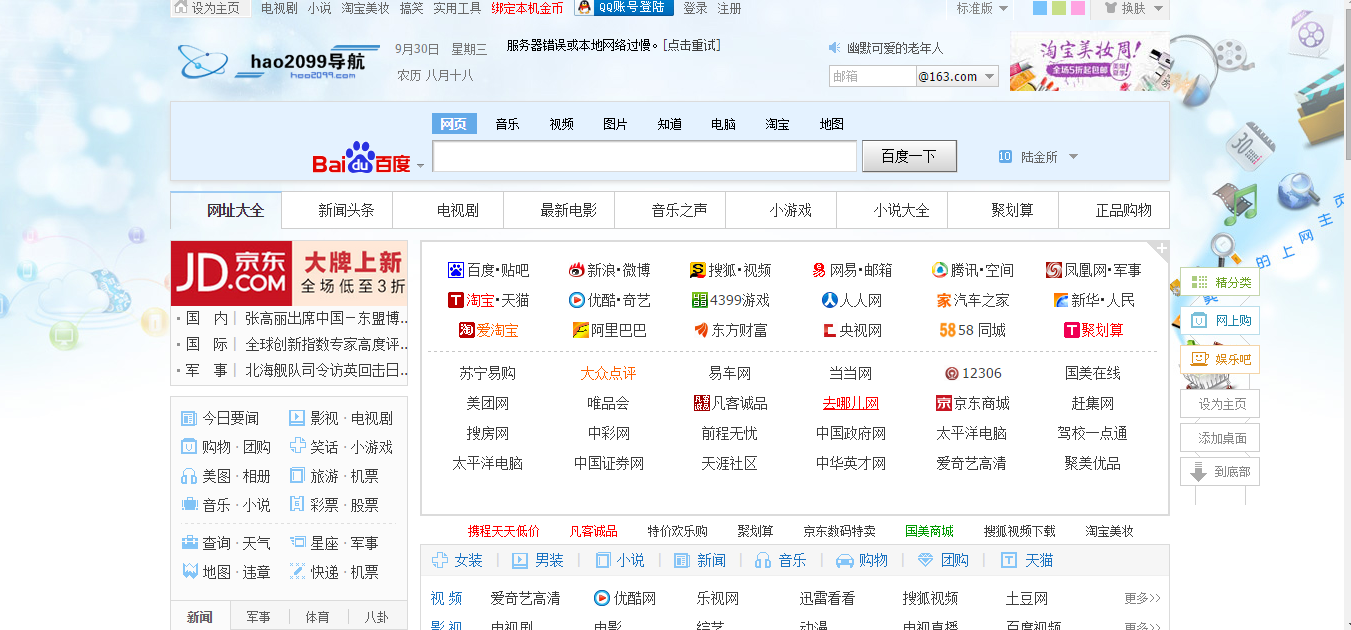
Task: Switch search type to 音乐
Action: pos(507,124)
